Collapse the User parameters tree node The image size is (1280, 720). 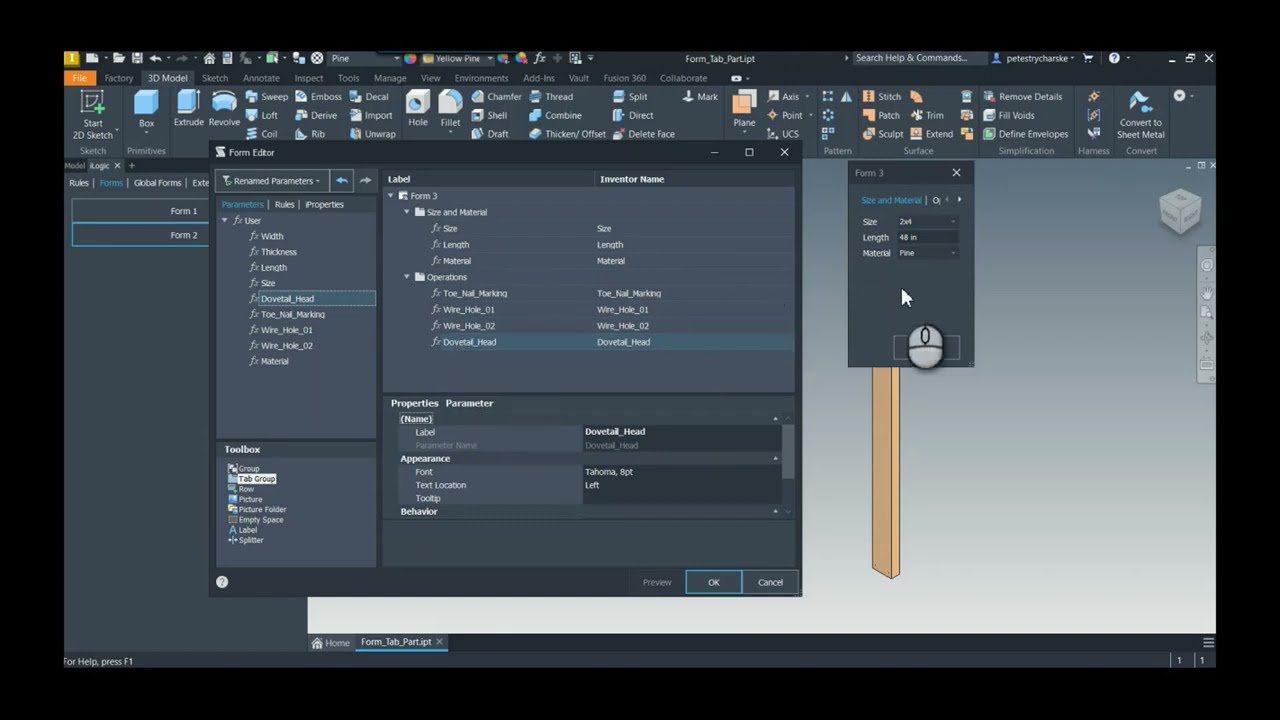225,220
